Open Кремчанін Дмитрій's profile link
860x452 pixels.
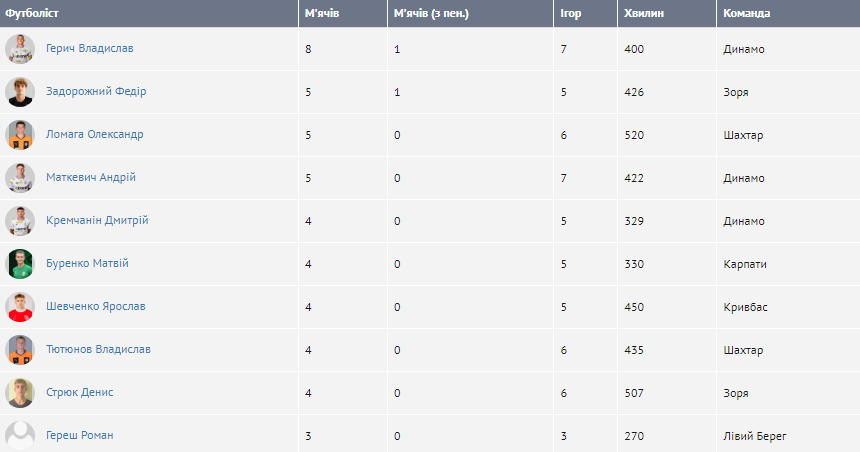pyautogui.click(x=97, y=220)
